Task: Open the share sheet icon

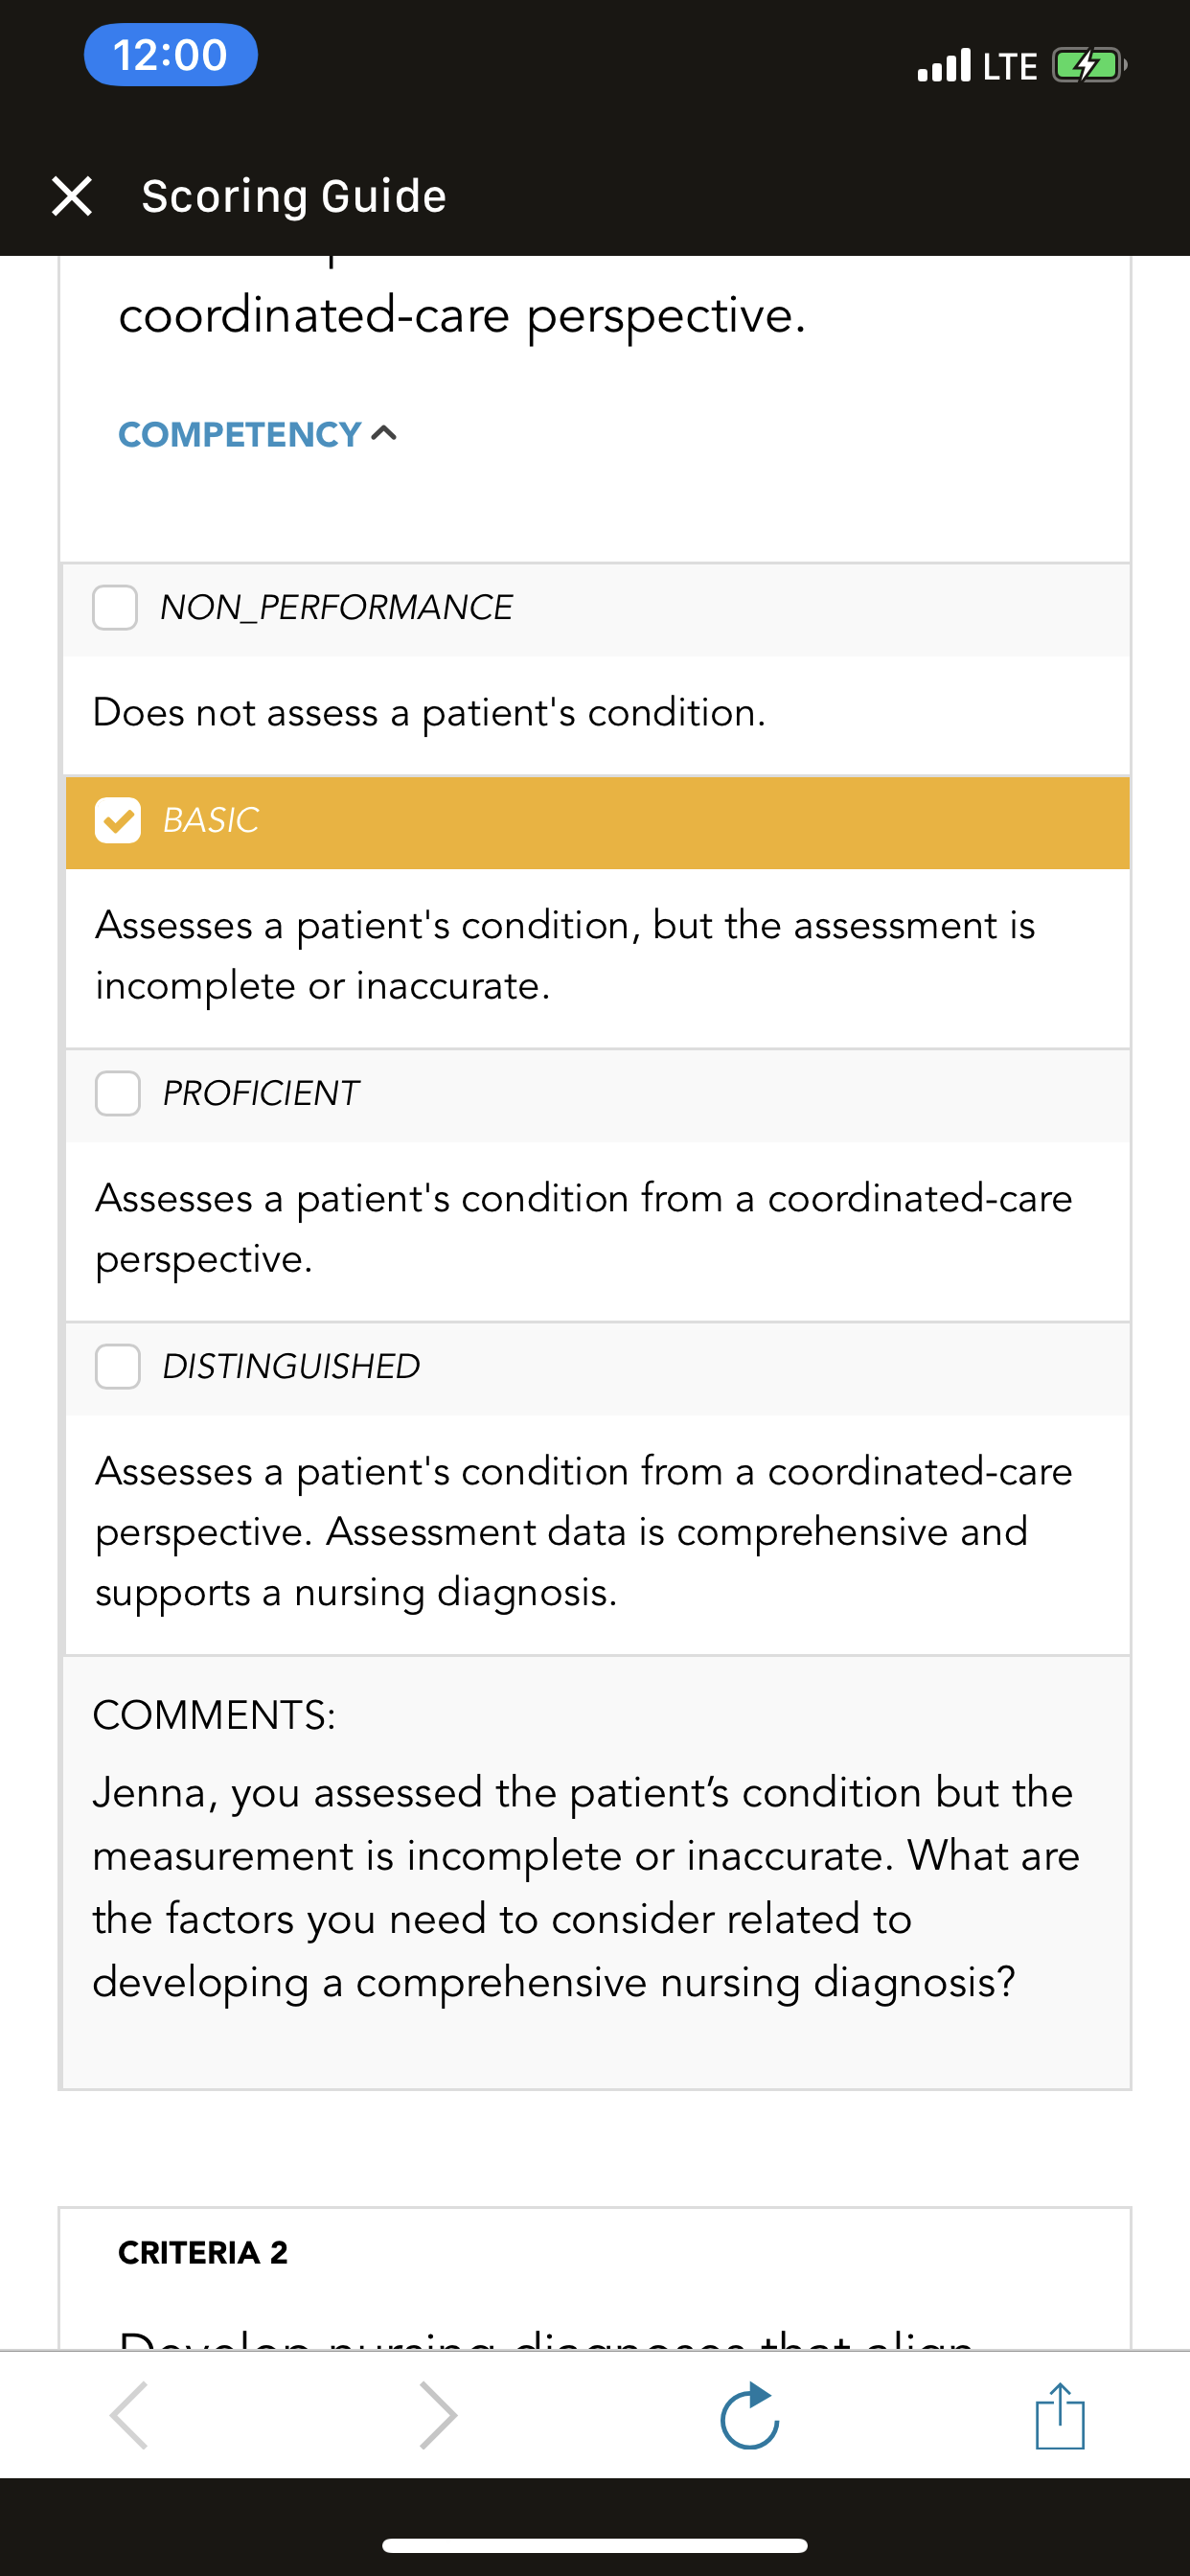Action: 1060,2415
